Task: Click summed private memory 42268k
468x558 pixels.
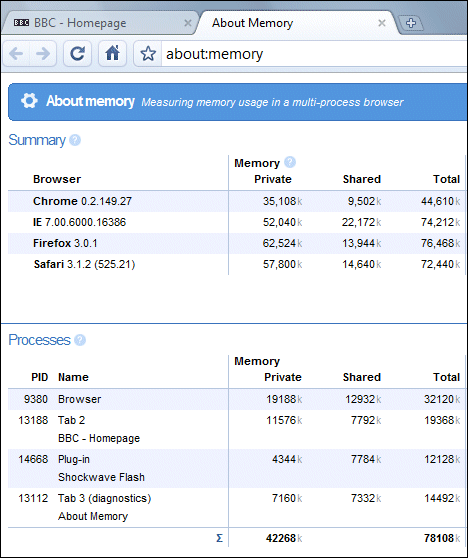Action: (x=284, y=538)
